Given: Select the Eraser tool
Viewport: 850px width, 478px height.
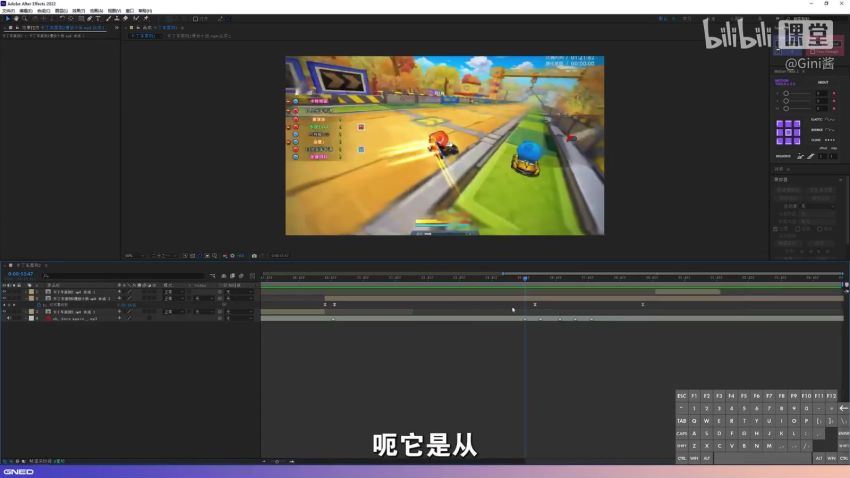Looking at the screenshot, I should (x=125, y=18).
